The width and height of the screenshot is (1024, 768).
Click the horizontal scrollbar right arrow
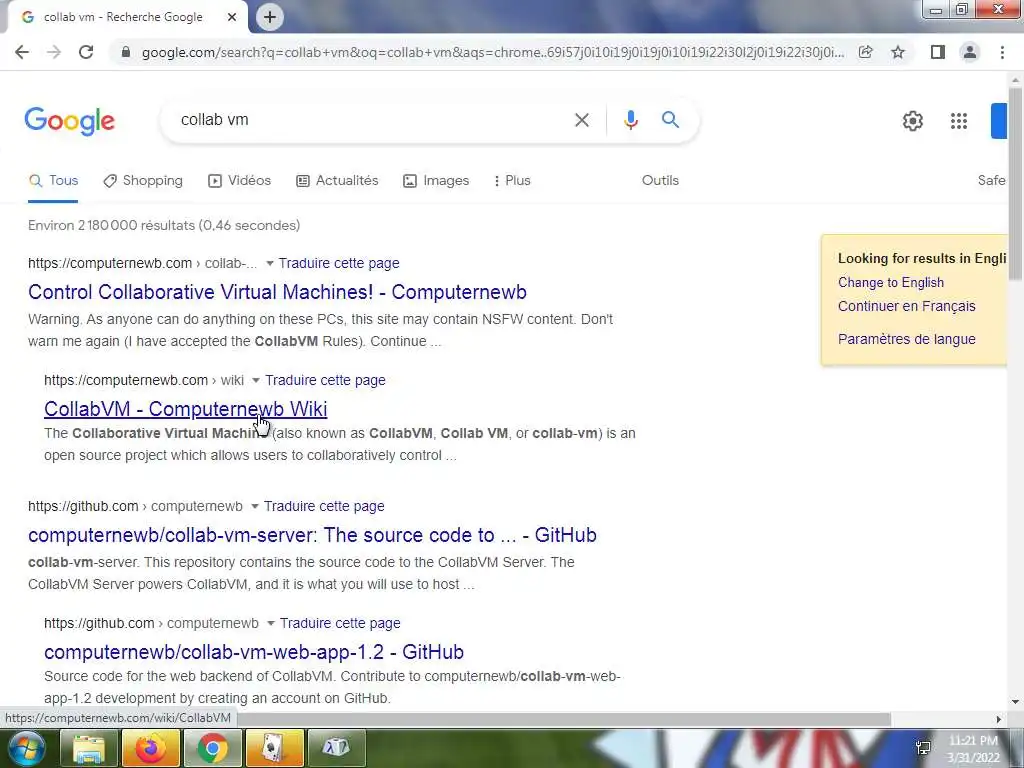pos(999,719)
